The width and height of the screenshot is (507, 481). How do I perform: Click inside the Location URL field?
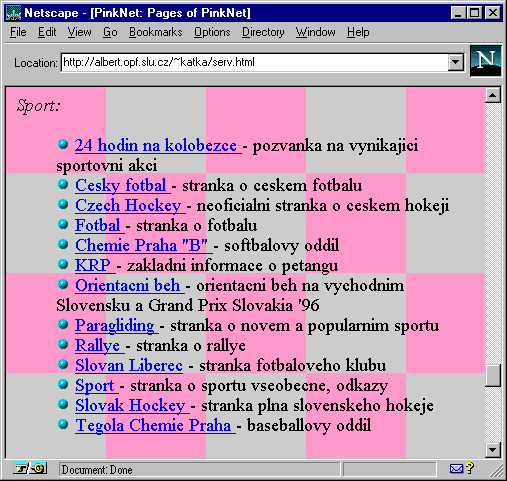255,62
